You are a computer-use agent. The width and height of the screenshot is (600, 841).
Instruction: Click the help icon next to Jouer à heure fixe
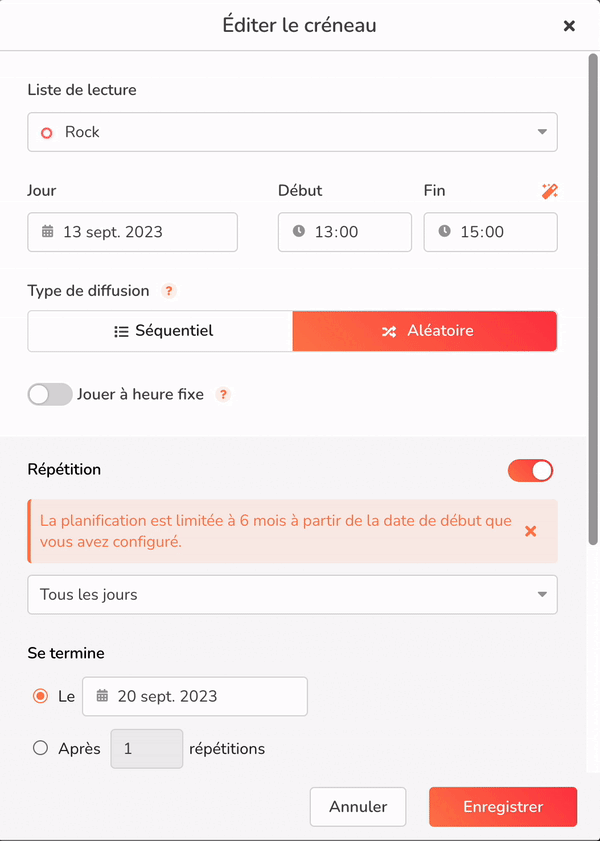pyautogui.click(x=223, y=395)
